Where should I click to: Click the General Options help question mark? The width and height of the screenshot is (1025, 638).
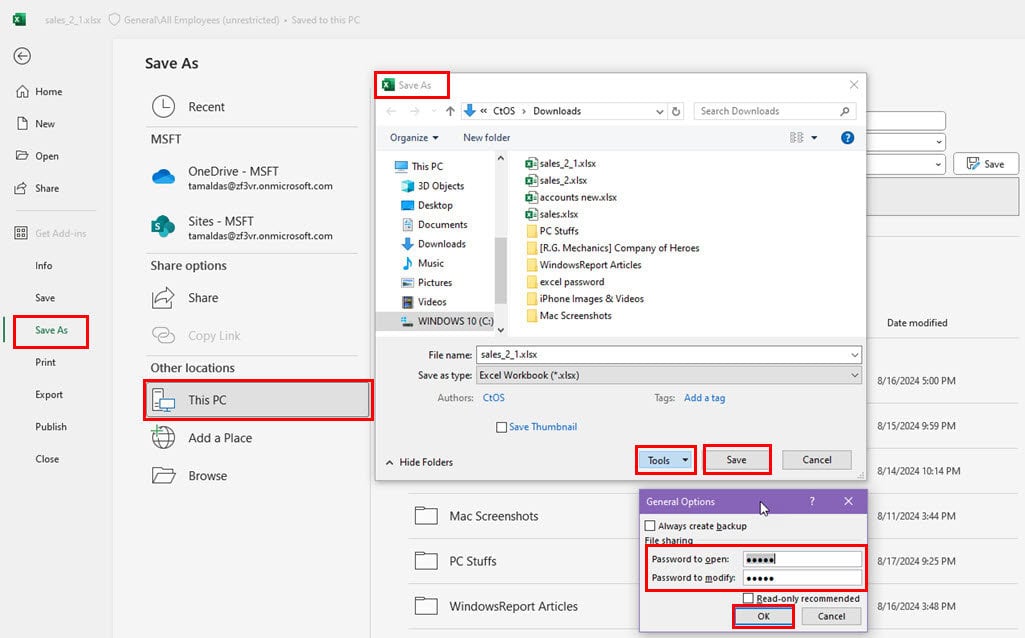[813, 501]
